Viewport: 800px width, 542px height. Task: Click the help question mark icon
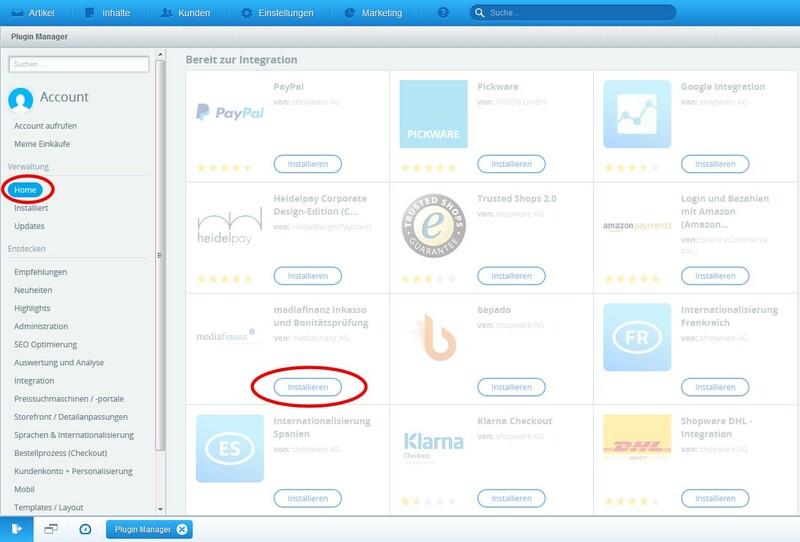click(443, 13)
